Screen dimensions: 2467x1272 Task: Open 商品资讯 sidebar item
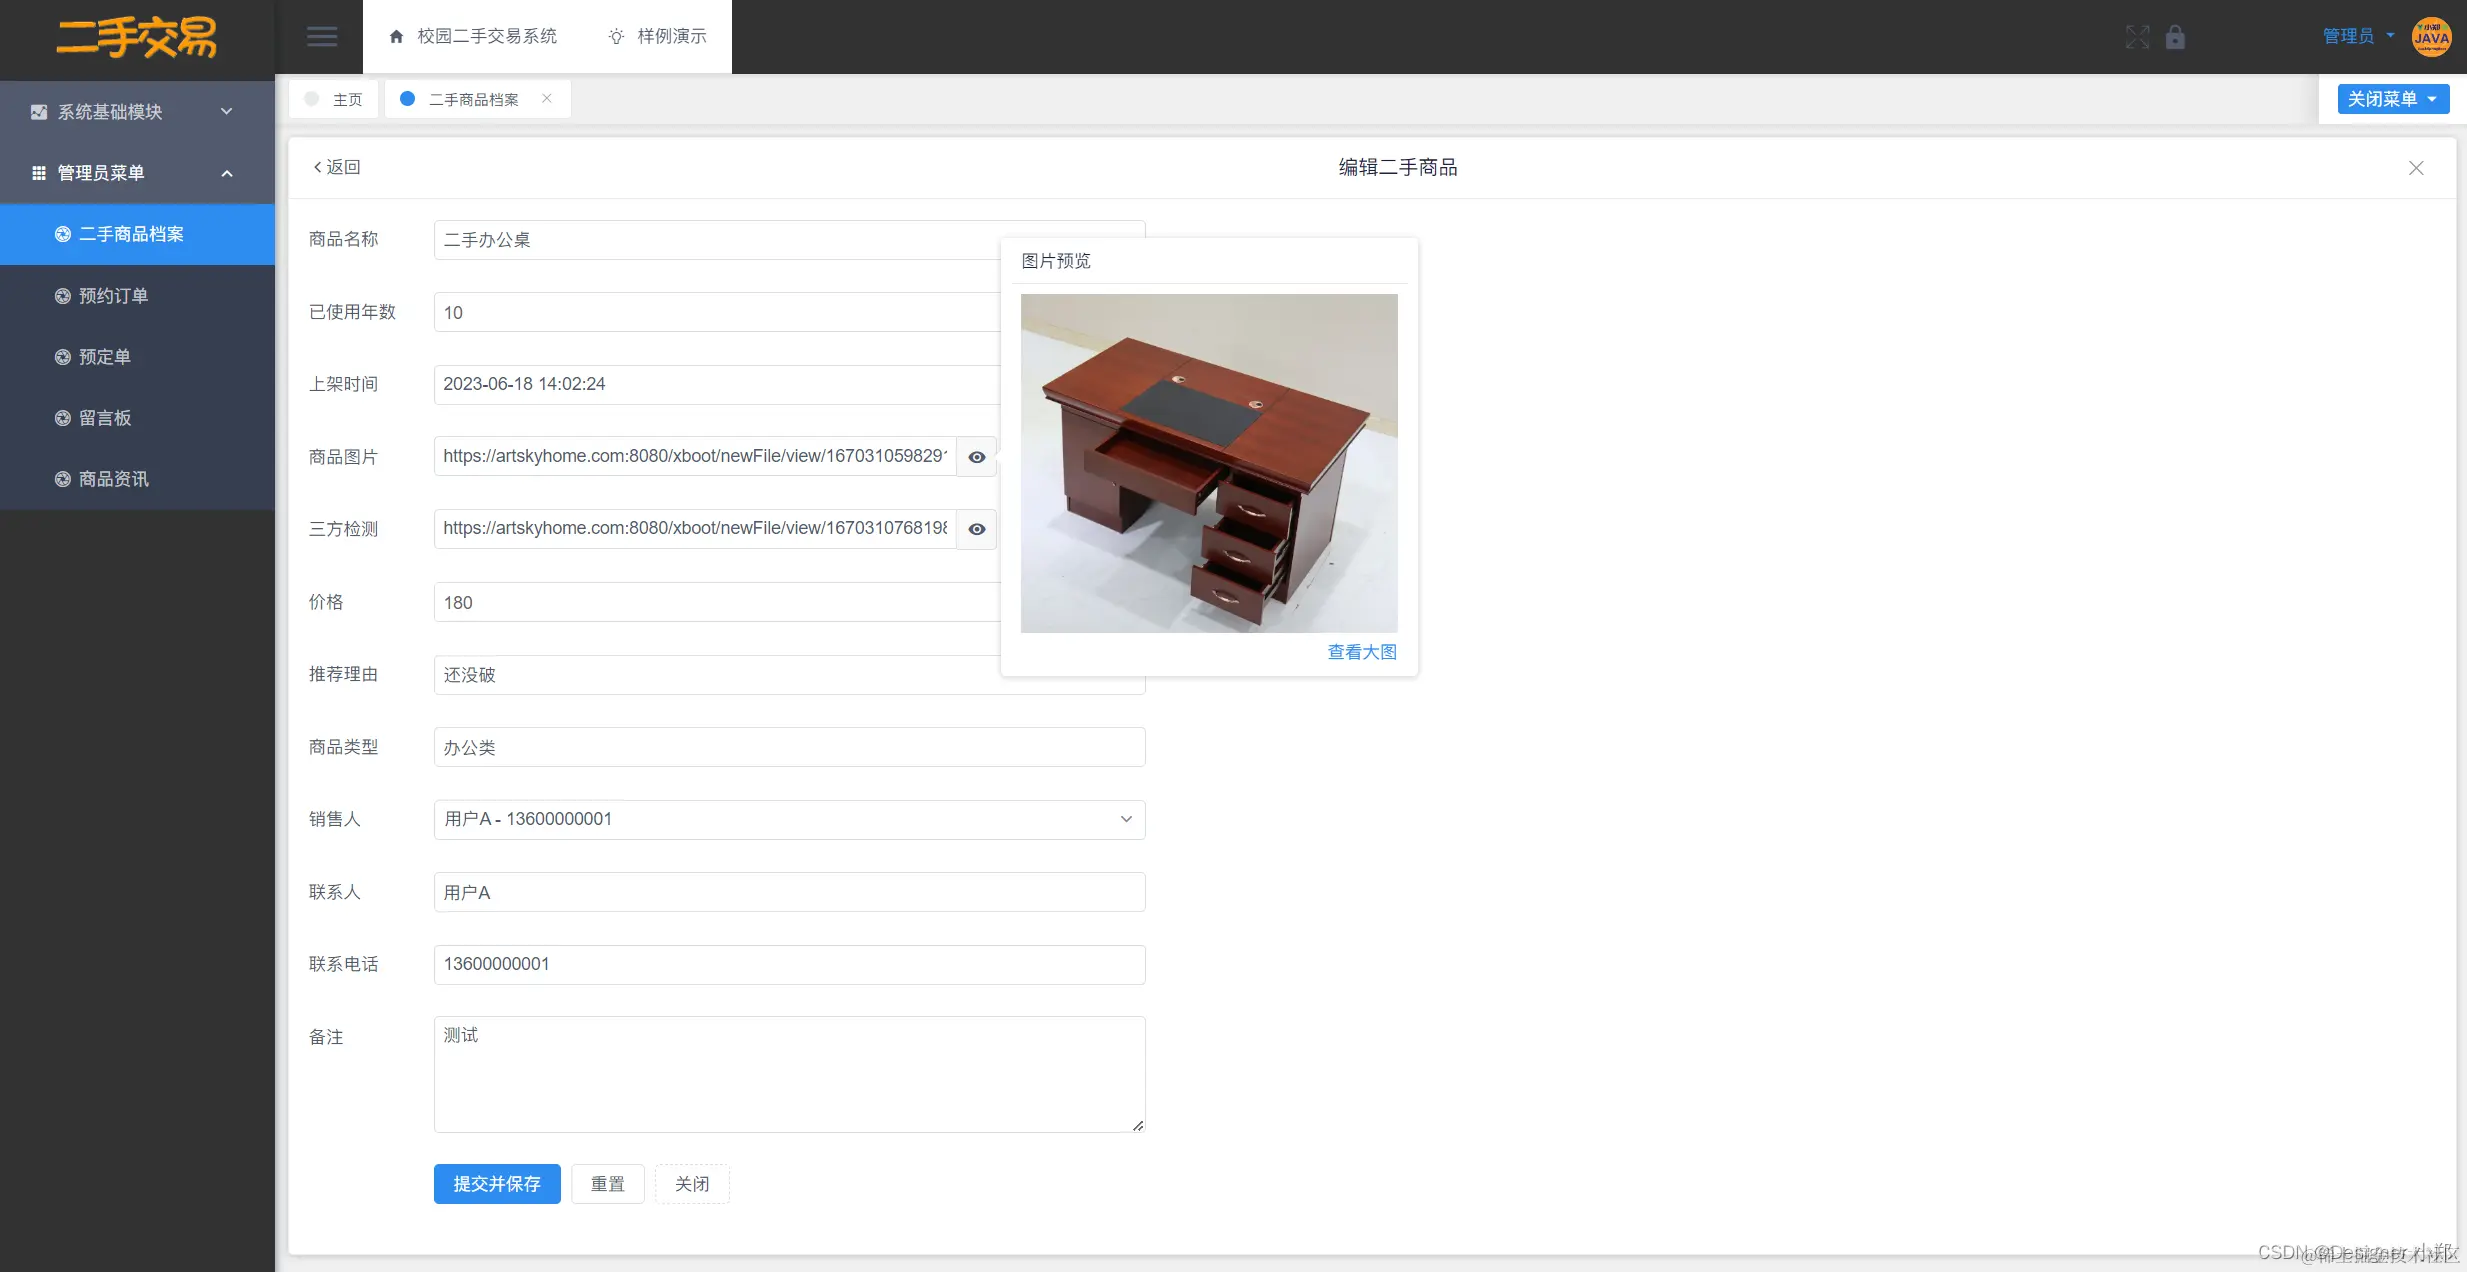click(x=113, y=479)
